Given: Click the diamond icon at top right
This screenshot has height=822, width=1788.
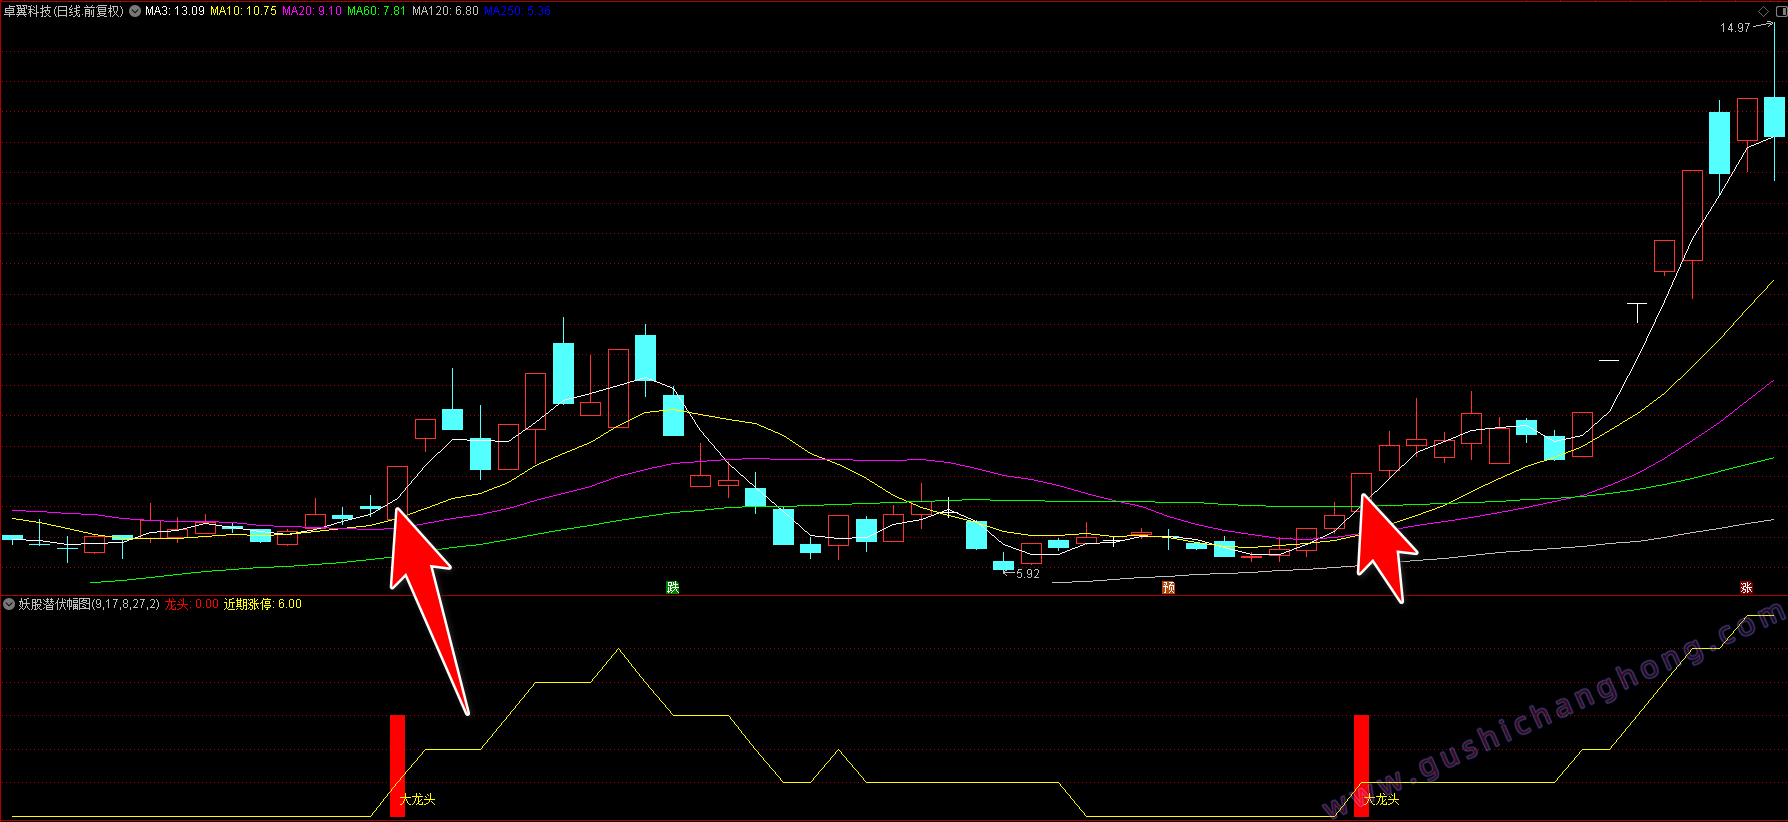Looking at the screenshot, I should (x=1763, y=11).
